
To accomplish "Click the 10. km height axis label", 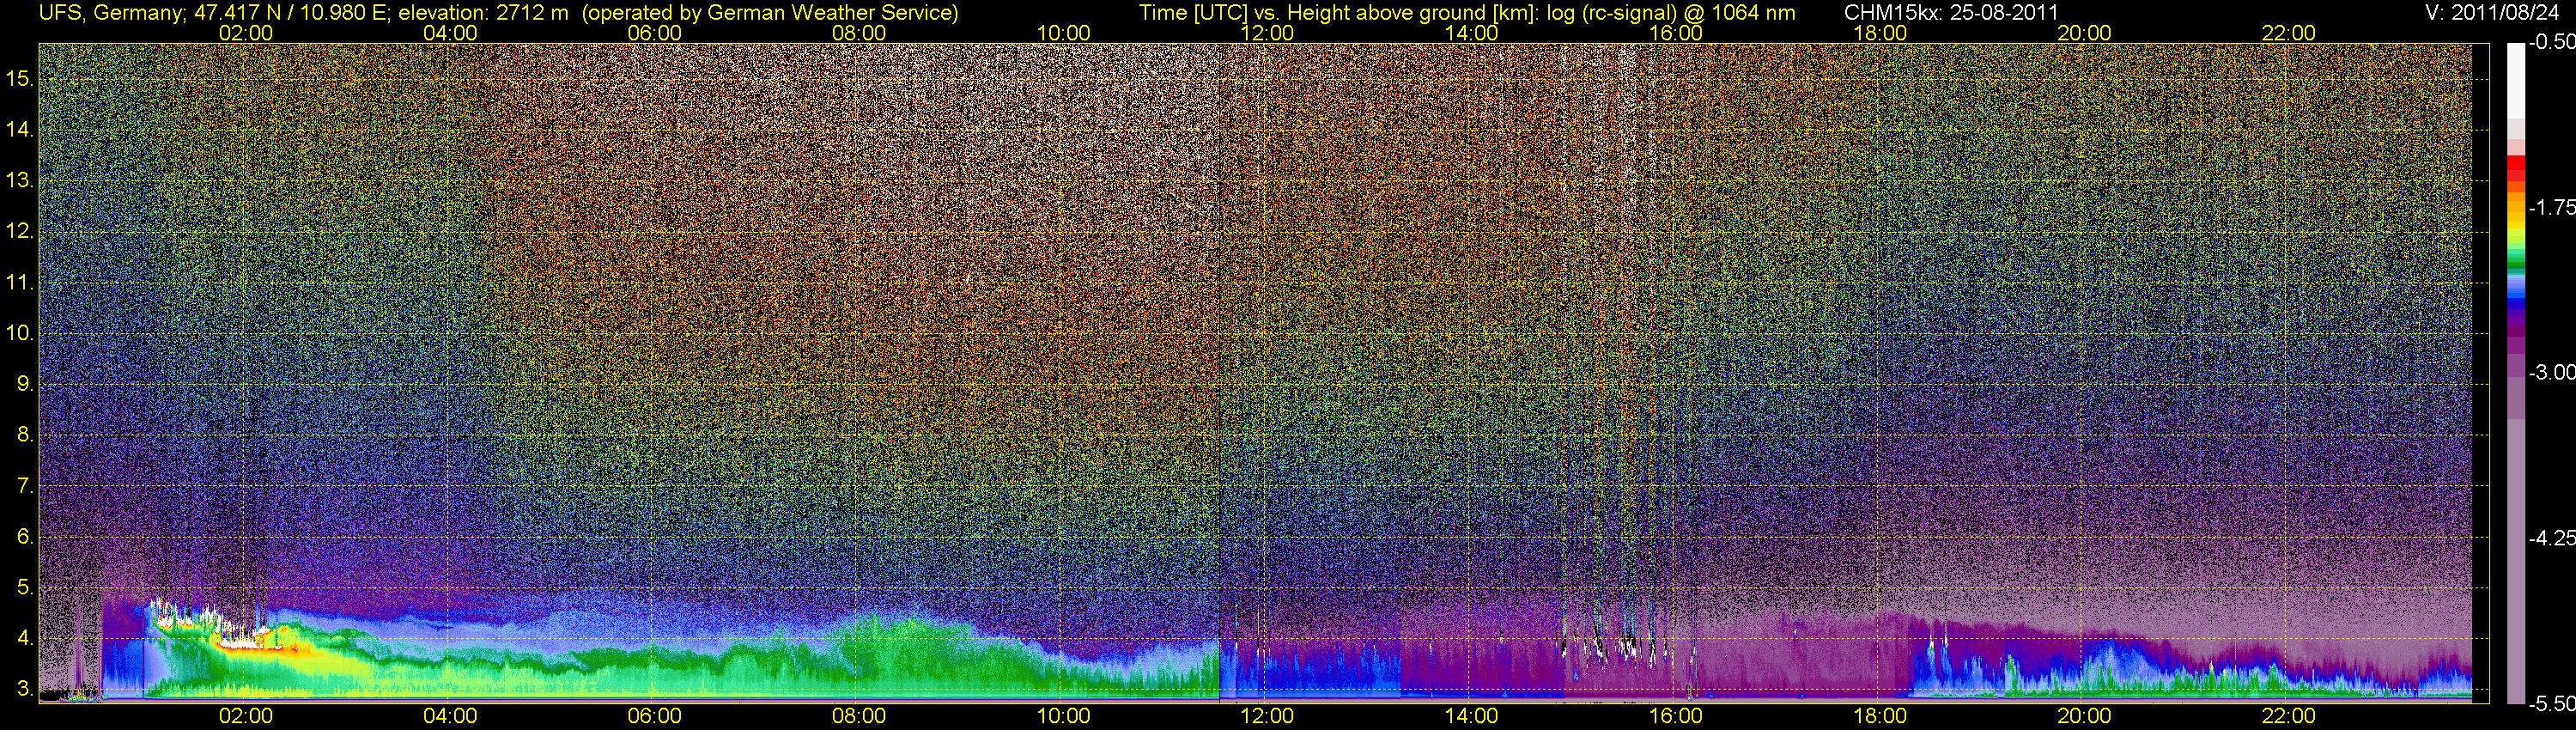I will [19, 333].
